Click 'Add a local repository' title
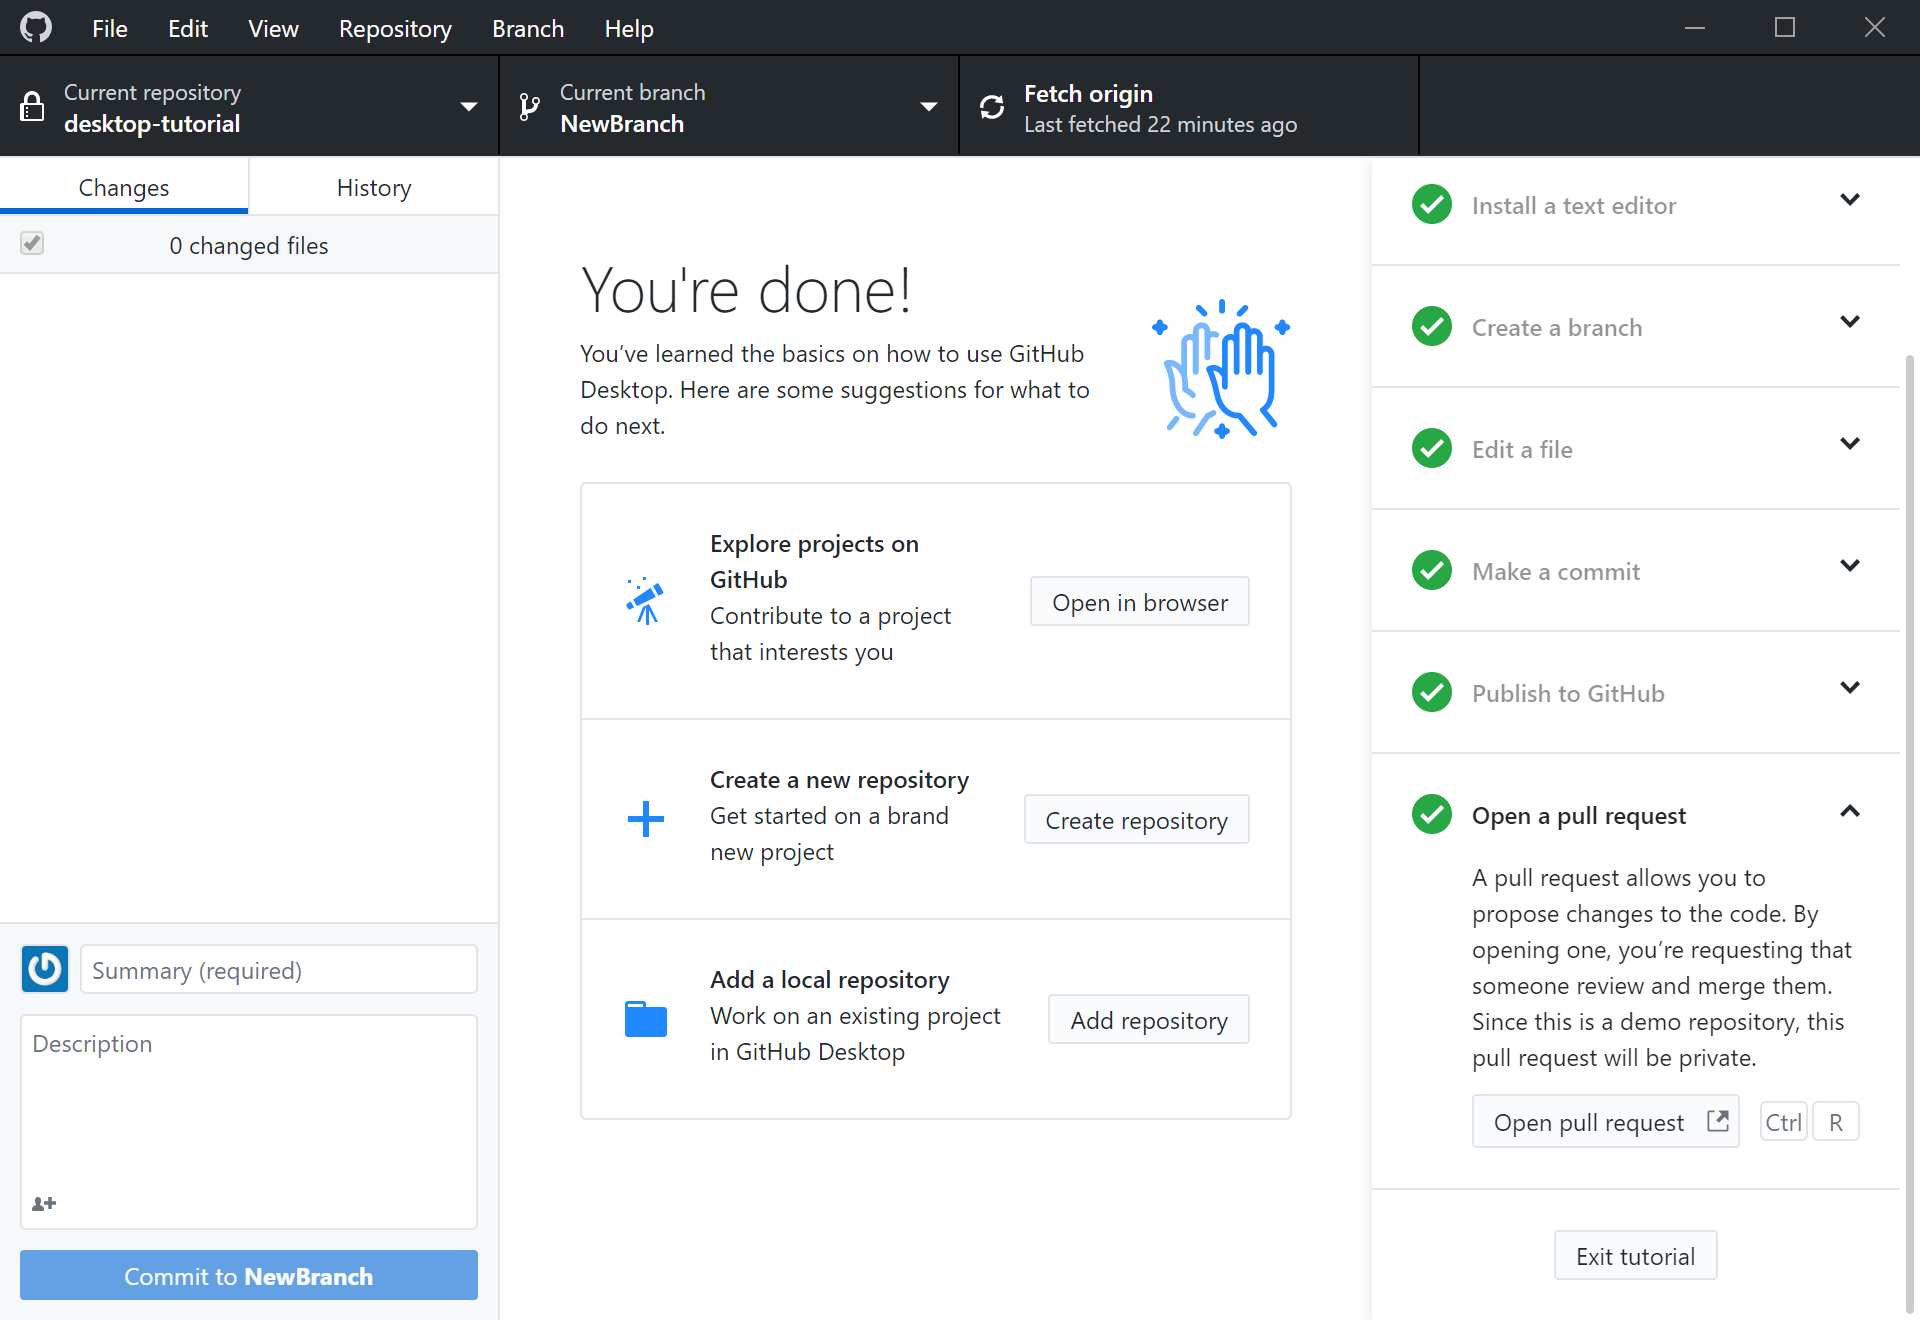1920x1320 pixels. 830,979
